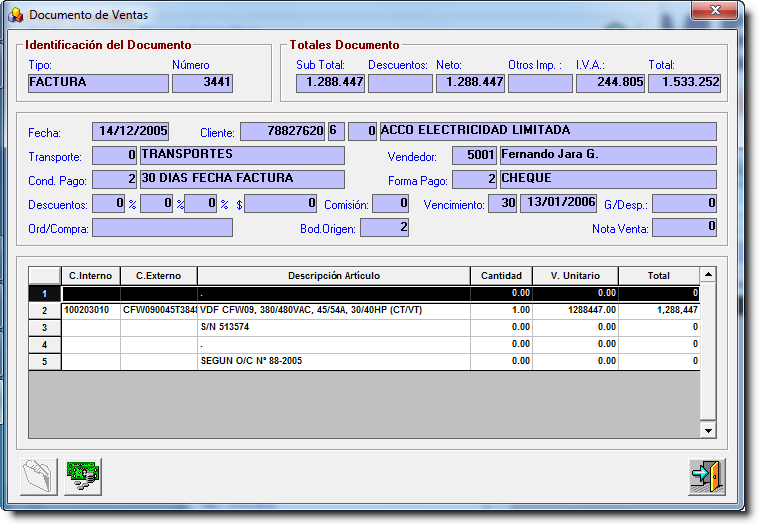Click the Transporte code field
The height and width of the screenshot is (525, 759).
coord(114,155)
